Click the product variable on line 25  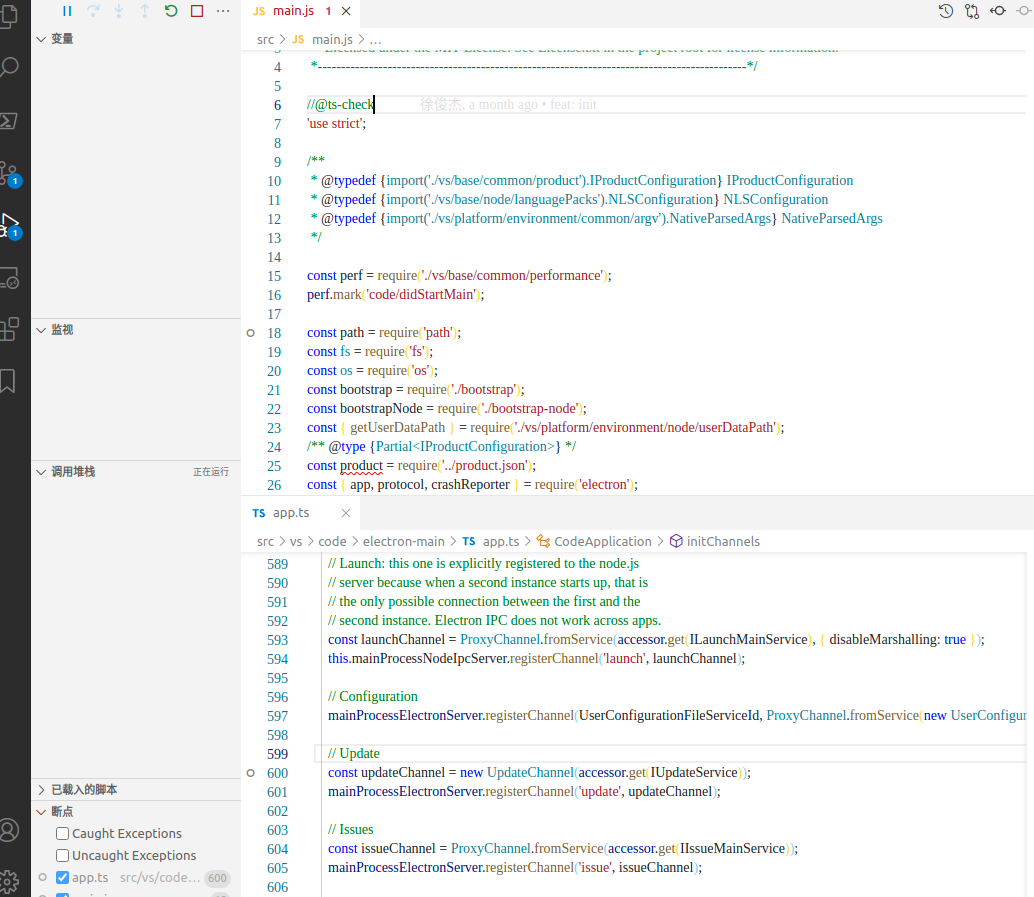[361, 466]
